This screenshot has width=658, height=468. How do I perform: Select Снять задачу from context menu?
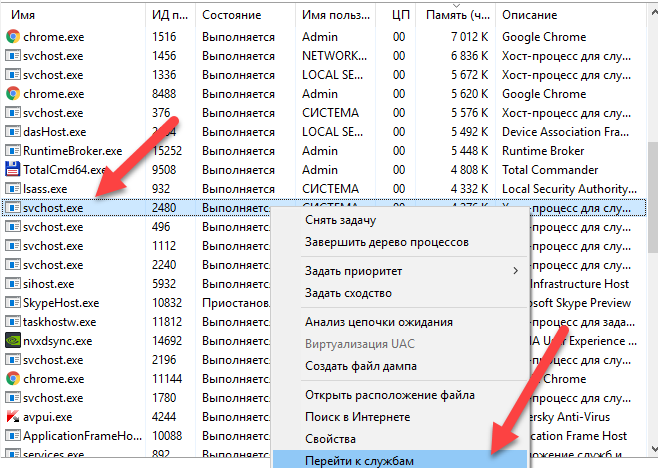pos(340,220)
